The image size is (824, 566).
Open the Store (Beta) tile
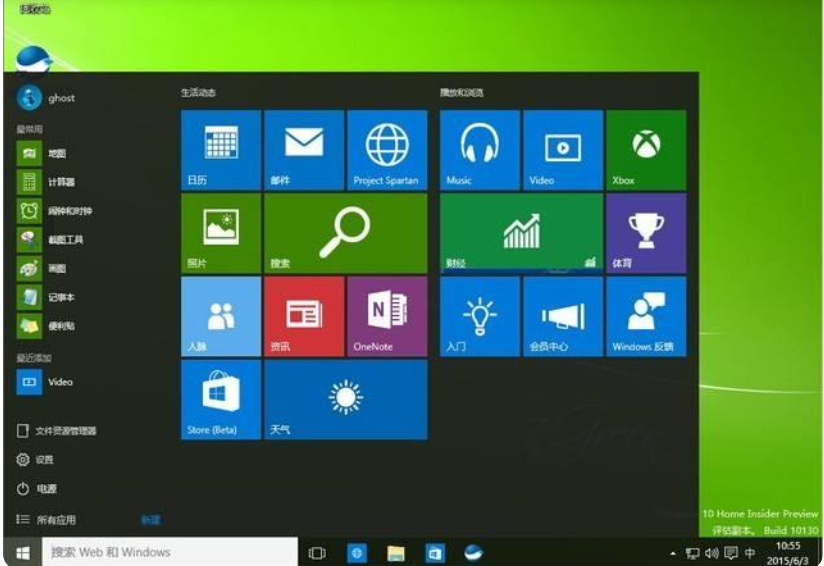pos(221,400)
